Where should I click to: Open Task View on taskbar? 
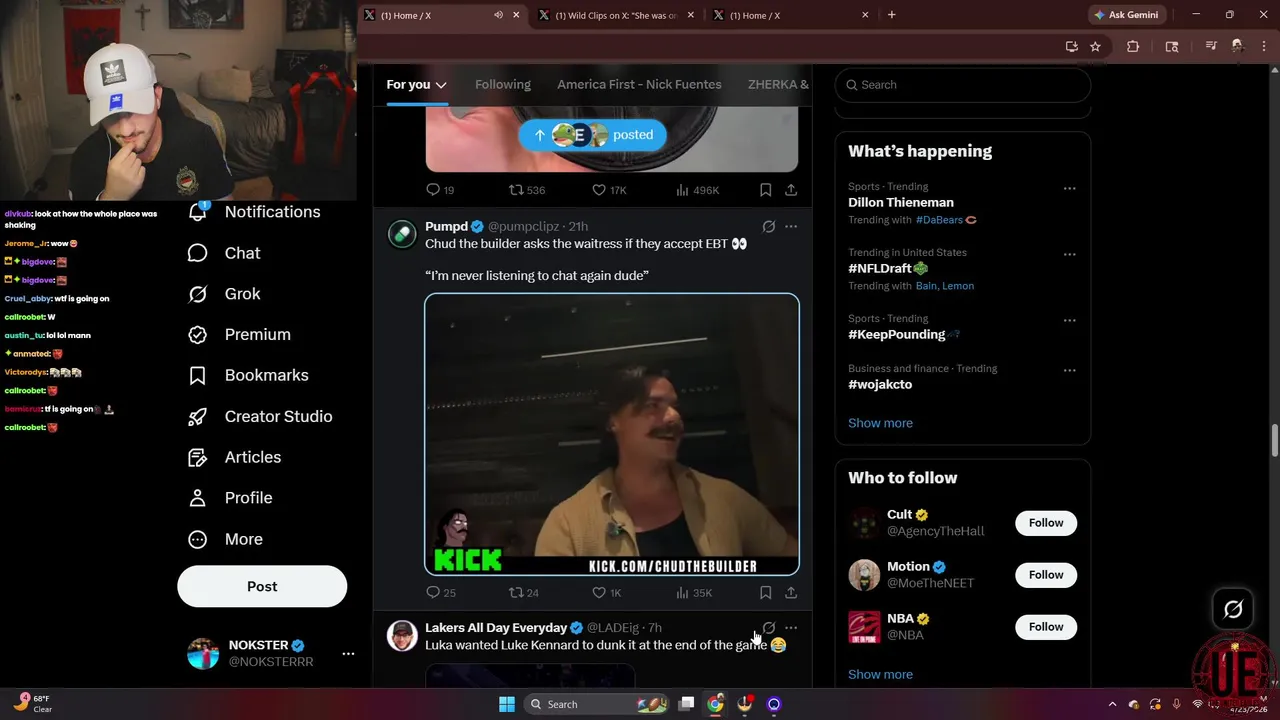(x=686, y=704)
